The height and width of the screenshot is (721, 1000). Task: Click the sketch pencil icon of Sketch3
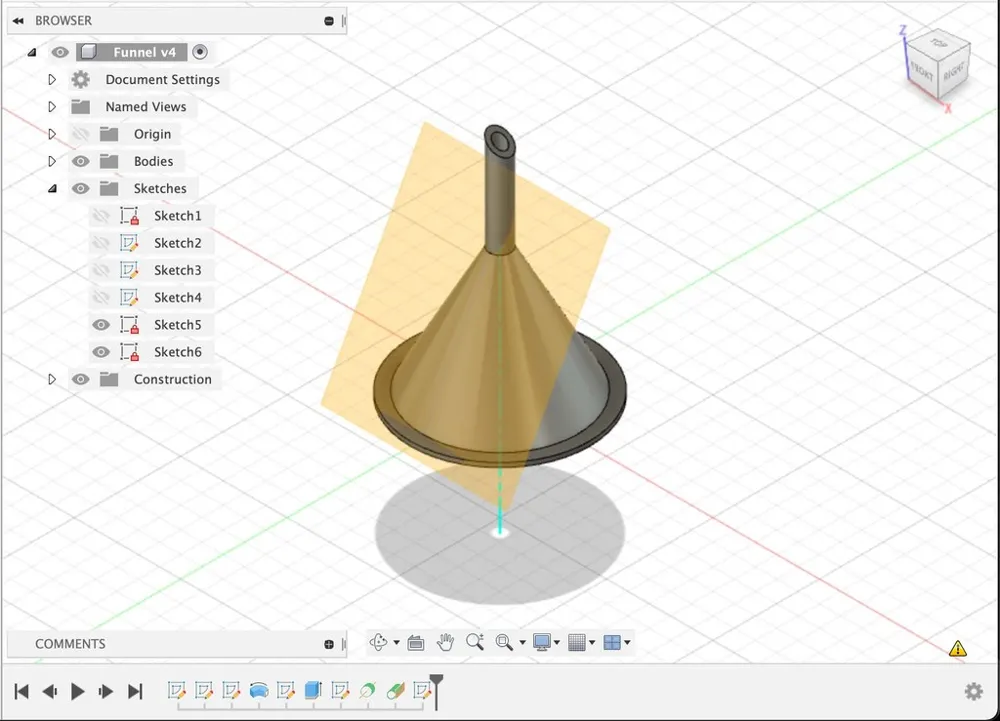click(129, 270)
